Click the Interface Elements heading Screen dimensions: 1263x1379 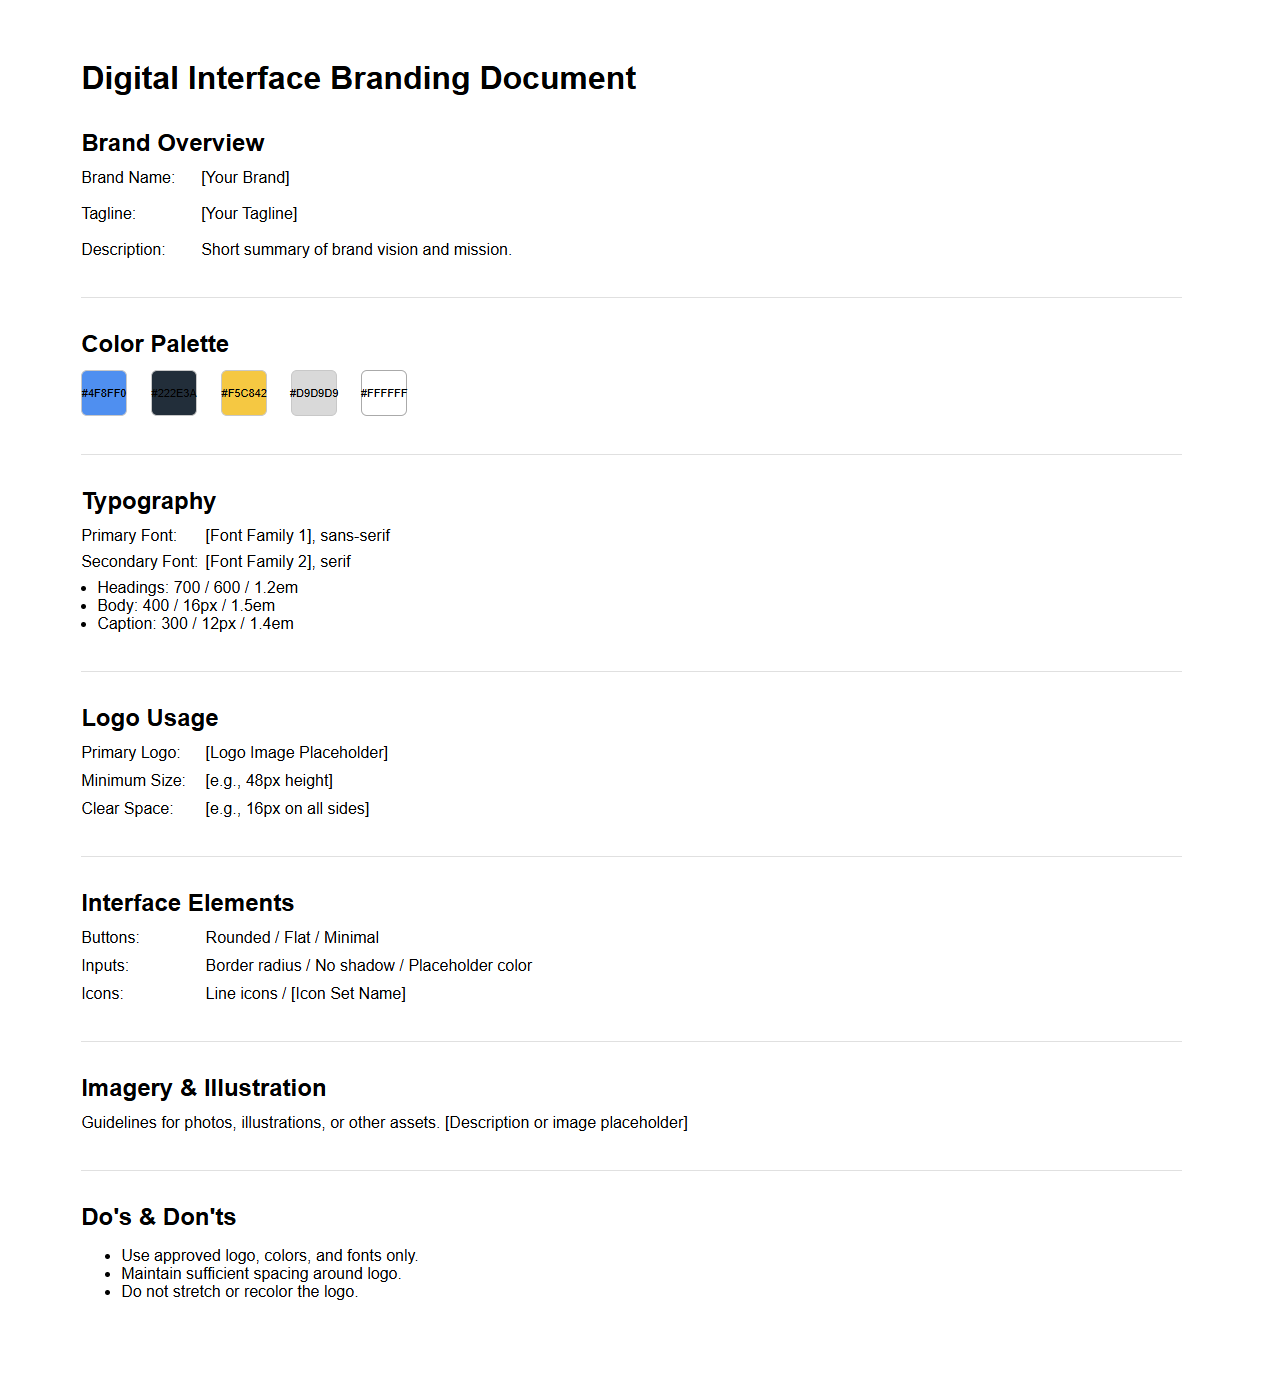[x=187, y=903]
